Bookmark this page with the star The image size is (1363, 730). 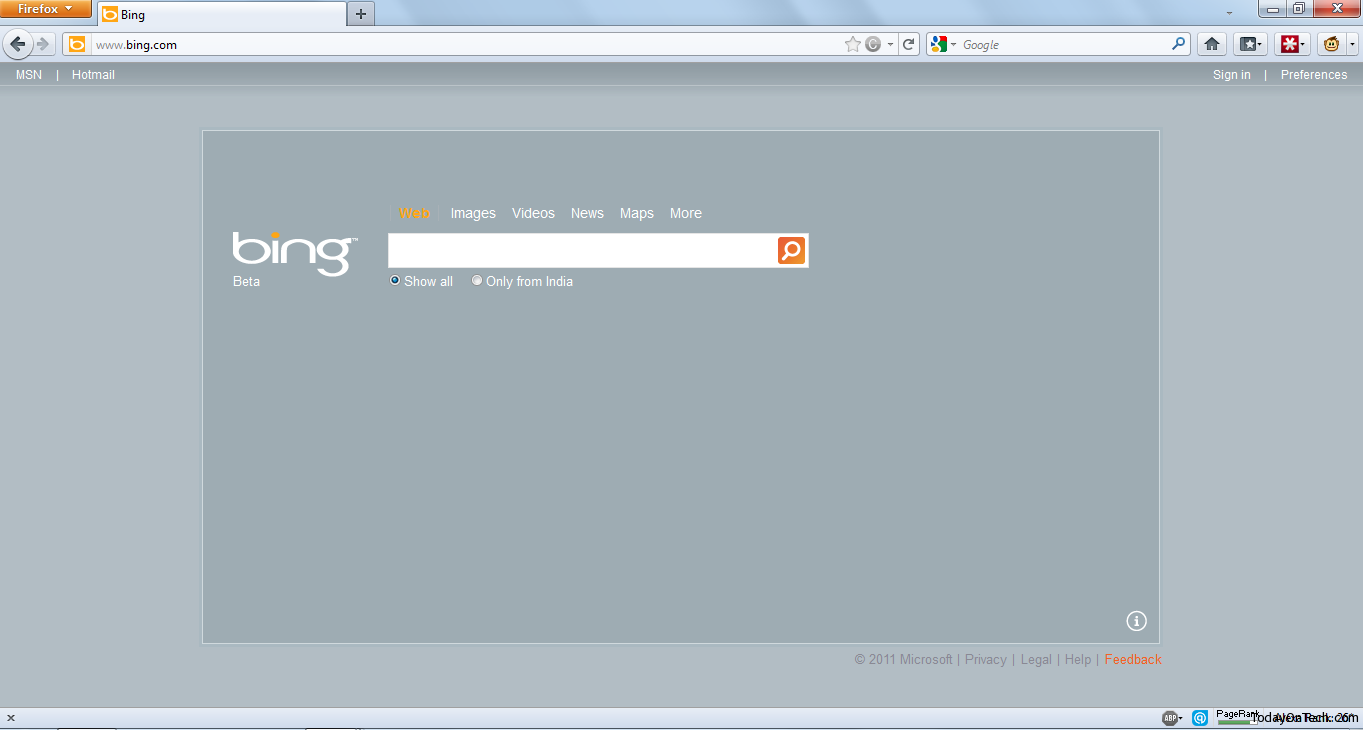tap(852, 44)
